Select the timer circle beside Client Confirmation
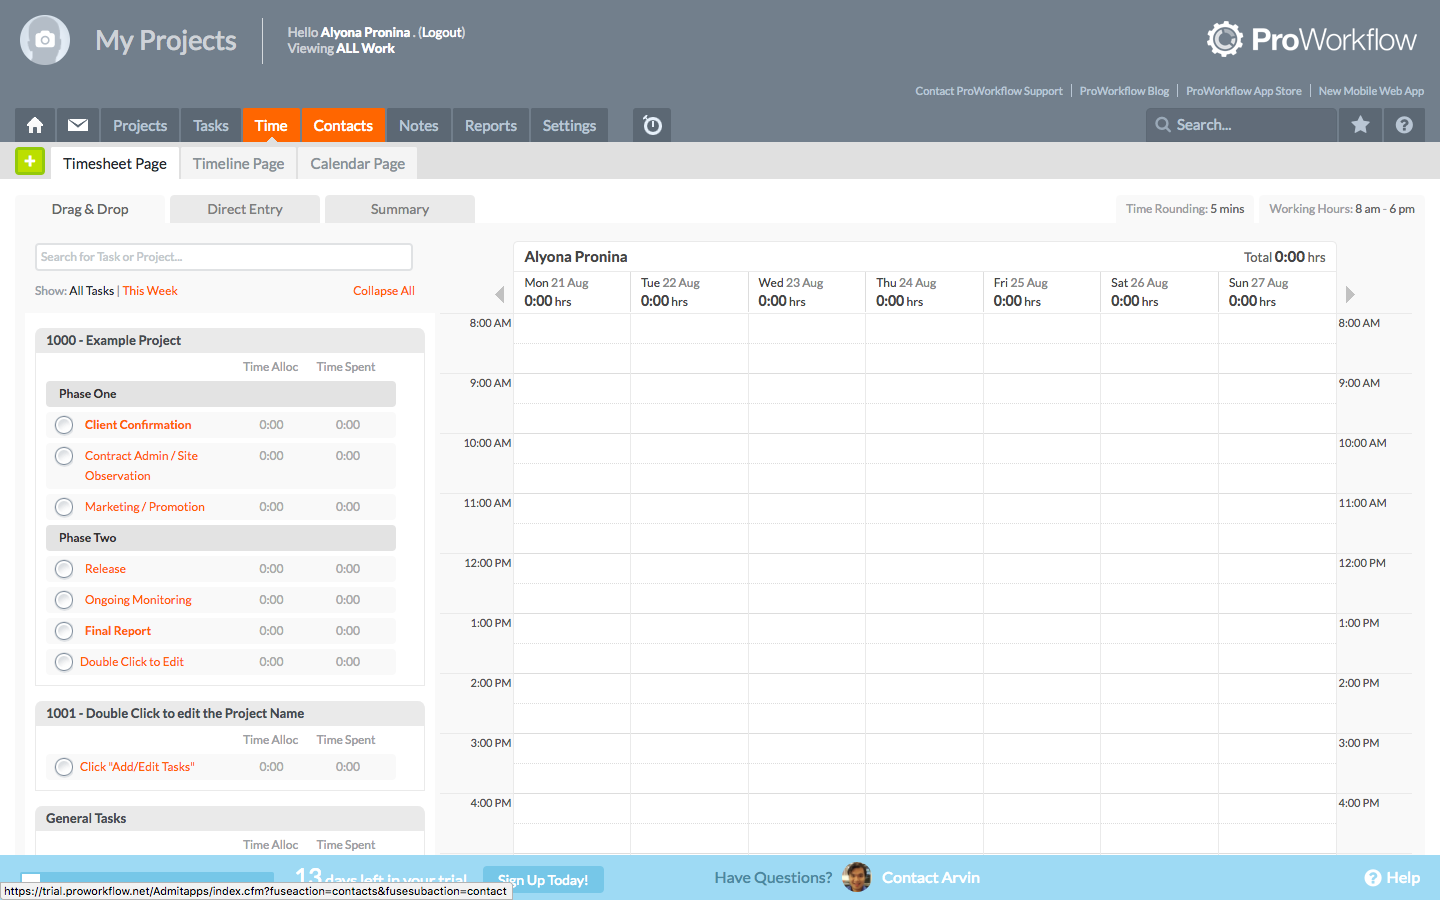 [x=63, y=424]
